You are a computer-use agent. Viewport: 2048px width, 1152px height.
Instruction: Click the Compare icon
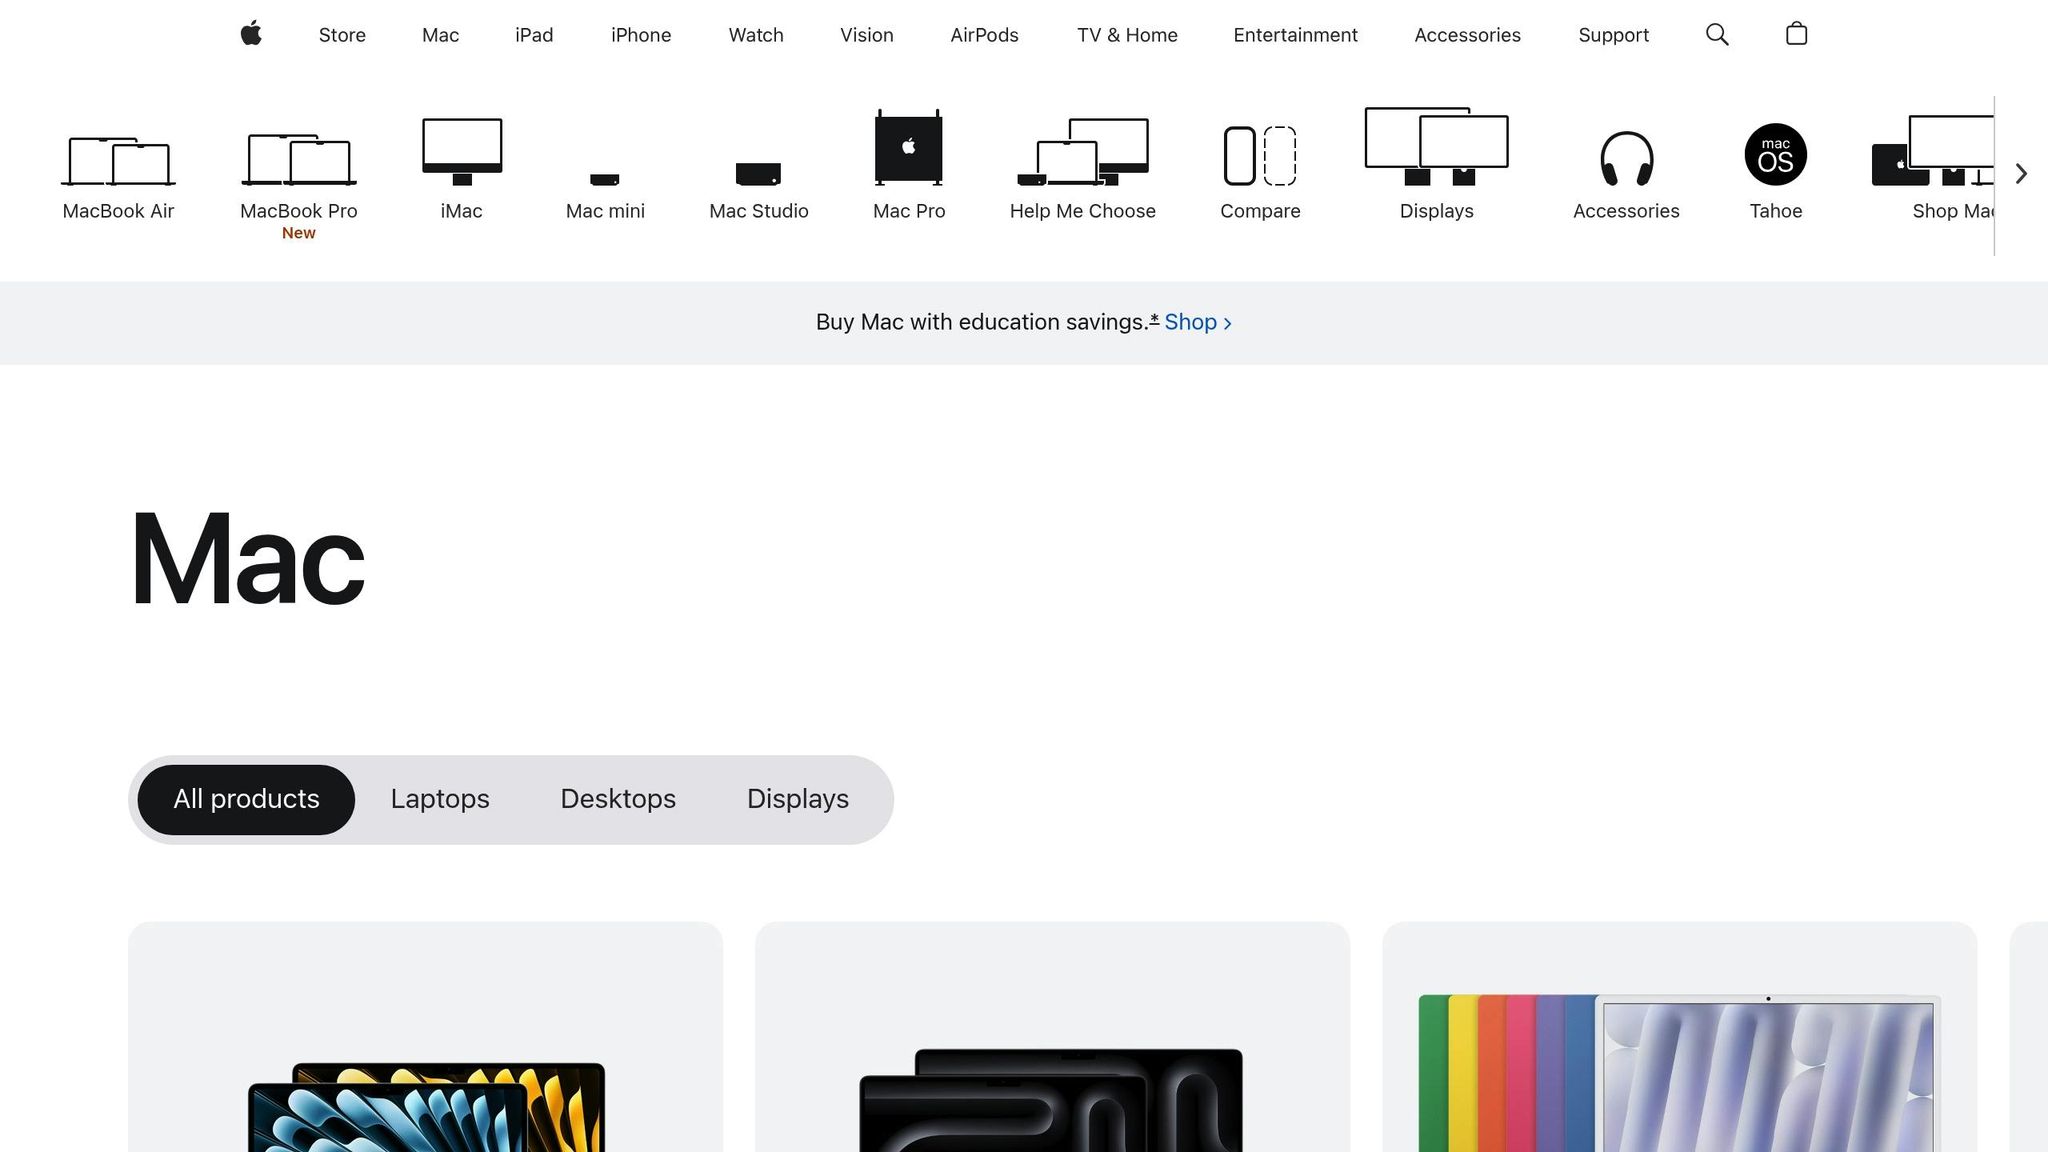tap(1260, 156)
